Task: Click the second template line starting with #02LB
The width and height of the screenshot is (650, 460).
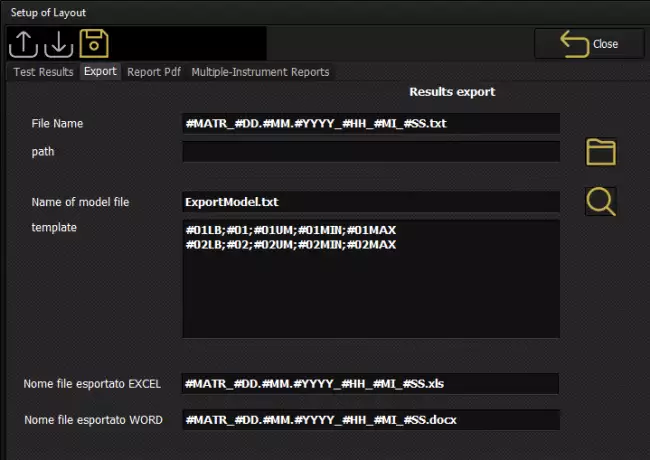Action: (290, 244)
